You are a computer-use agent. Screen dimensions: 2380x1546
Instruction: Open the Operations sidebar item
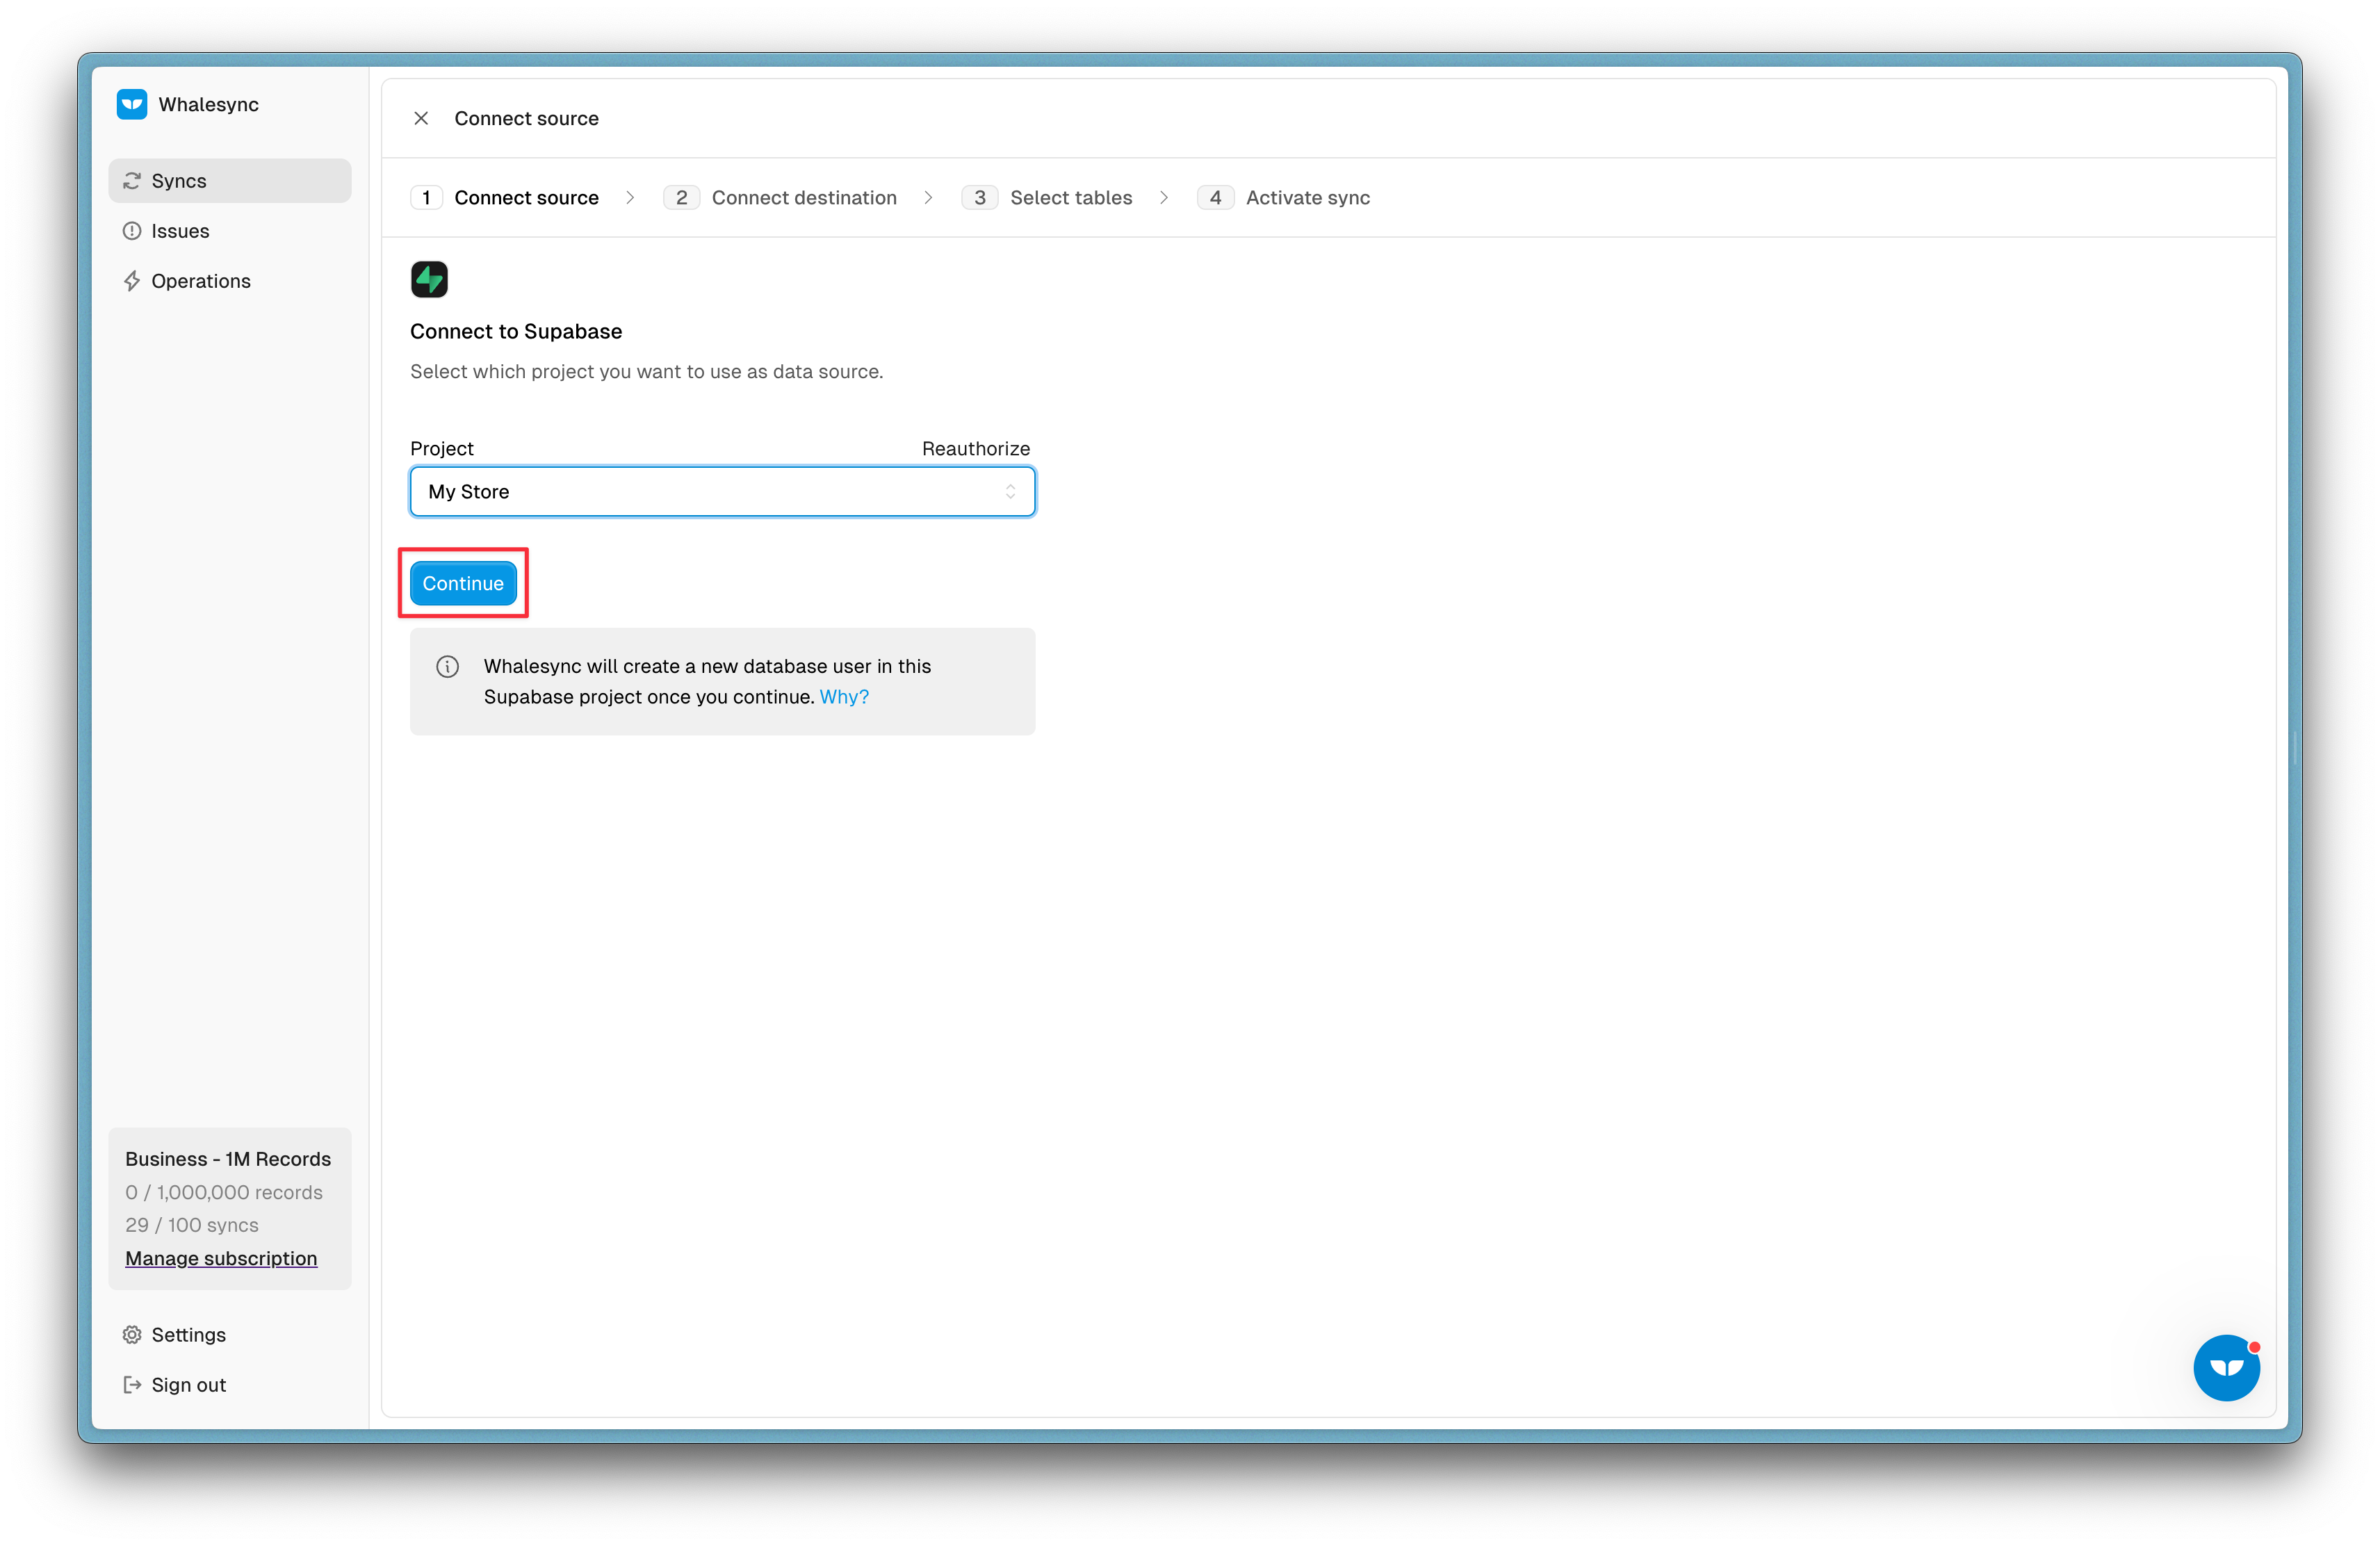pyautogui.click(x=229, y=281)
